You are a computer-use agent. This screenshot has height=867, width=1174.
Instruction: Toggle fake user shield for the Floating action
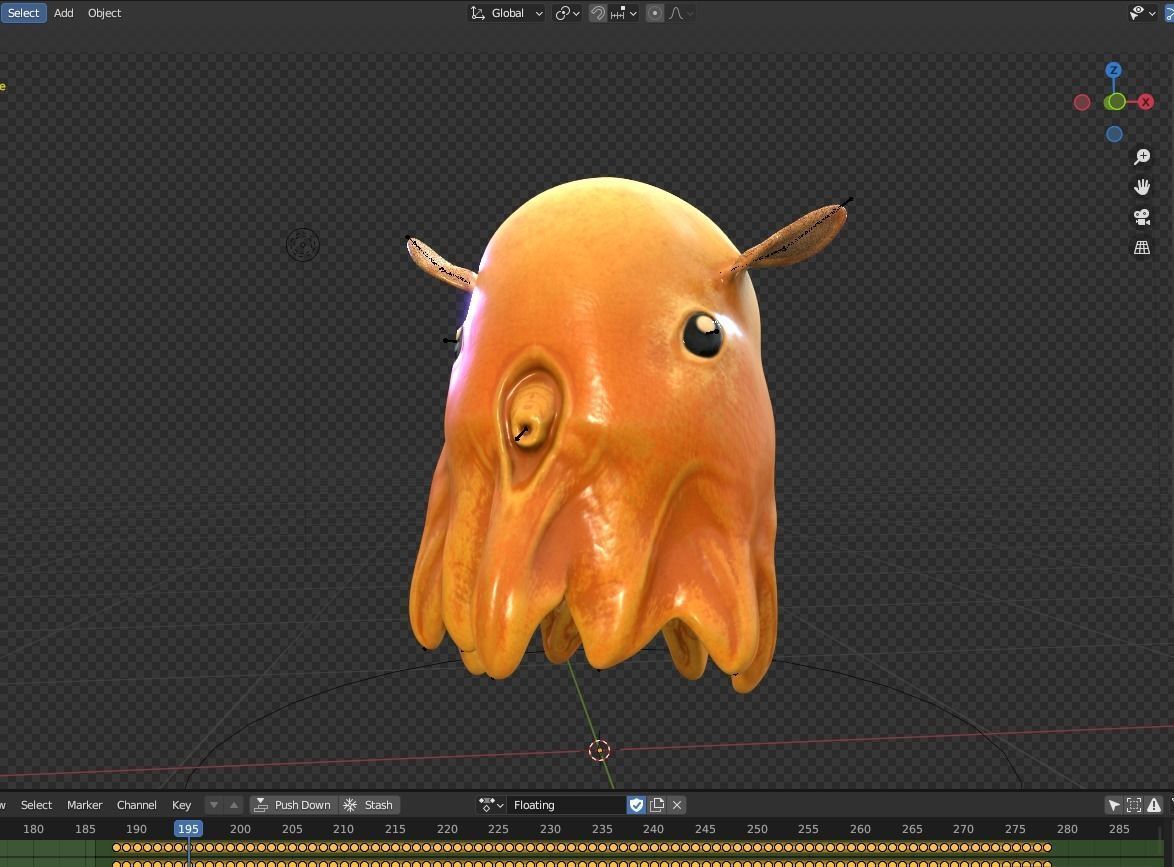point(636,805)
